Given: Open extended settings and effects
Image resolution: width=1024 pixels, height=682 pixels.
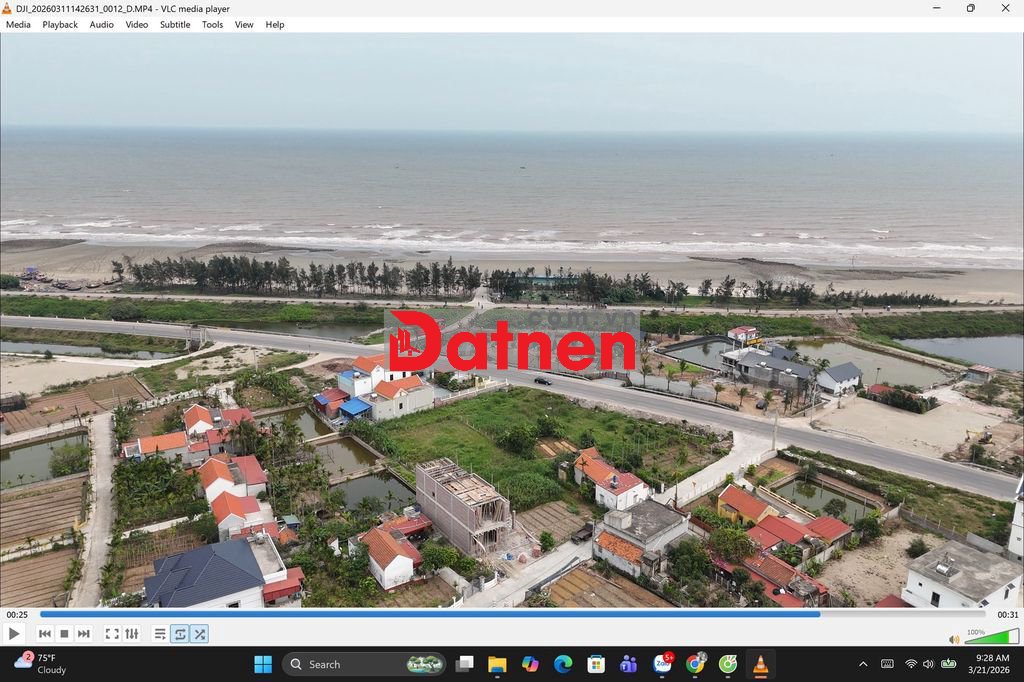Looking at the screenshot, I should [x=131, y=634].
